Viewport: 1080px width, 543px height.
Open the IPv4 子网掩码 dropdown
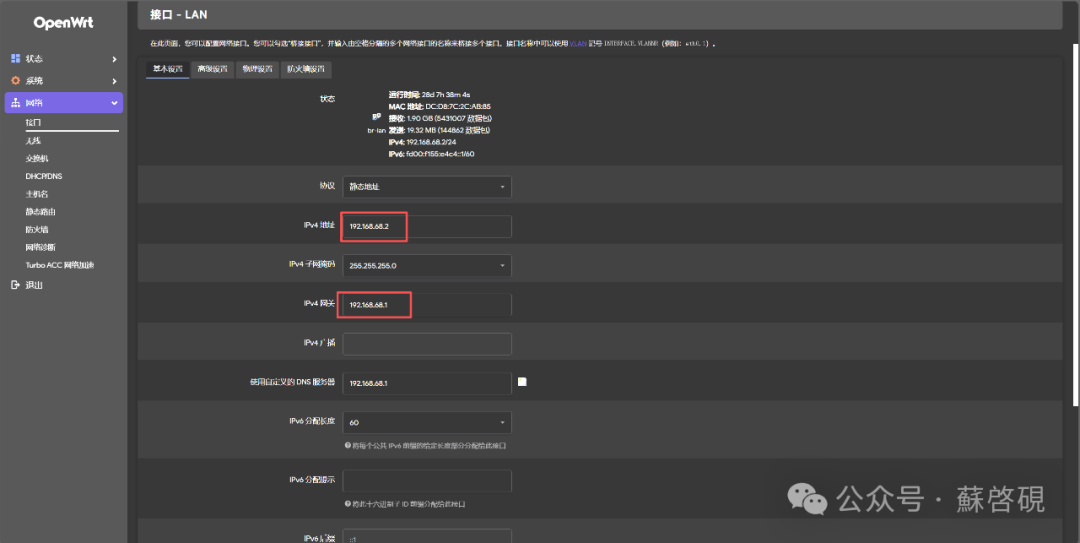pos(427,265)
